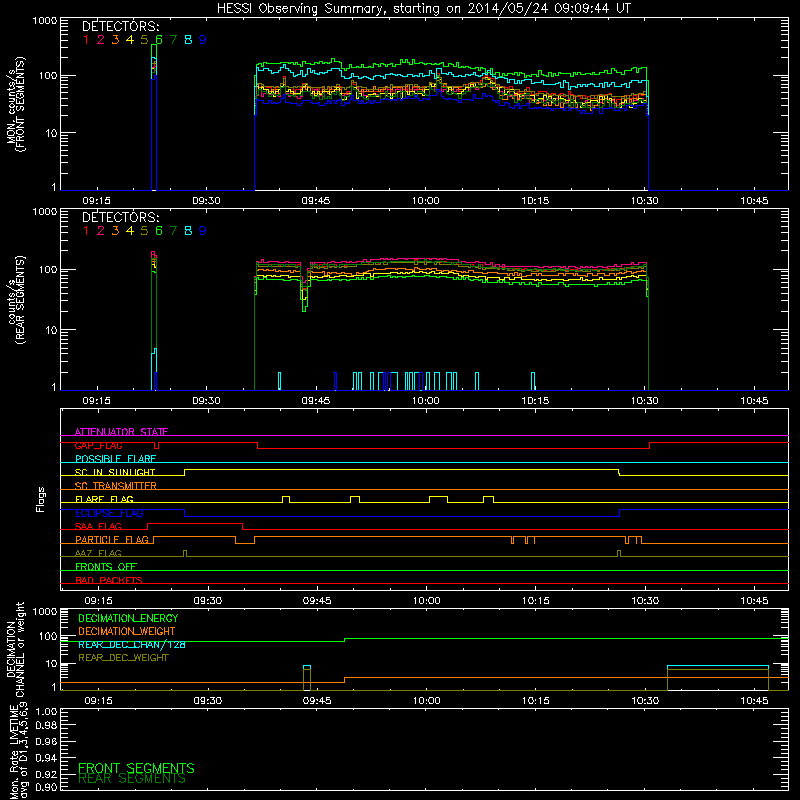Screen dimensions: 800x800
Task: Click the 10:15 tick in the rear segments plot
Action: coord(535,401)
